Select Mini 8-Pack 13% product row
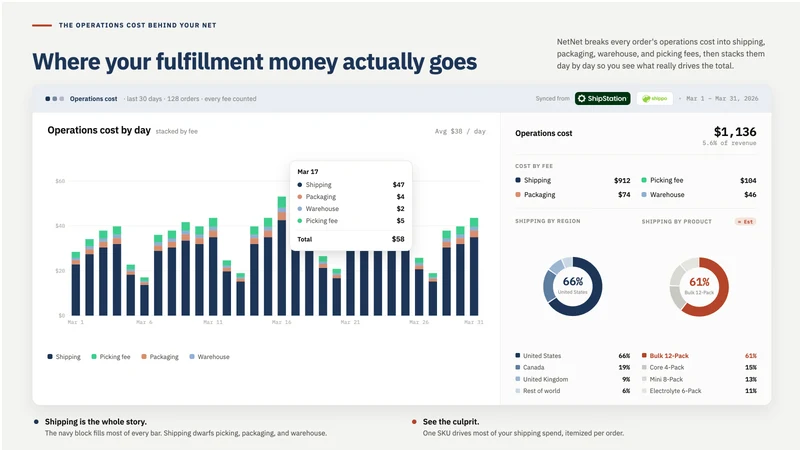Image resolution: width=800 pixels, height=450 pixels. click(699, 379)
